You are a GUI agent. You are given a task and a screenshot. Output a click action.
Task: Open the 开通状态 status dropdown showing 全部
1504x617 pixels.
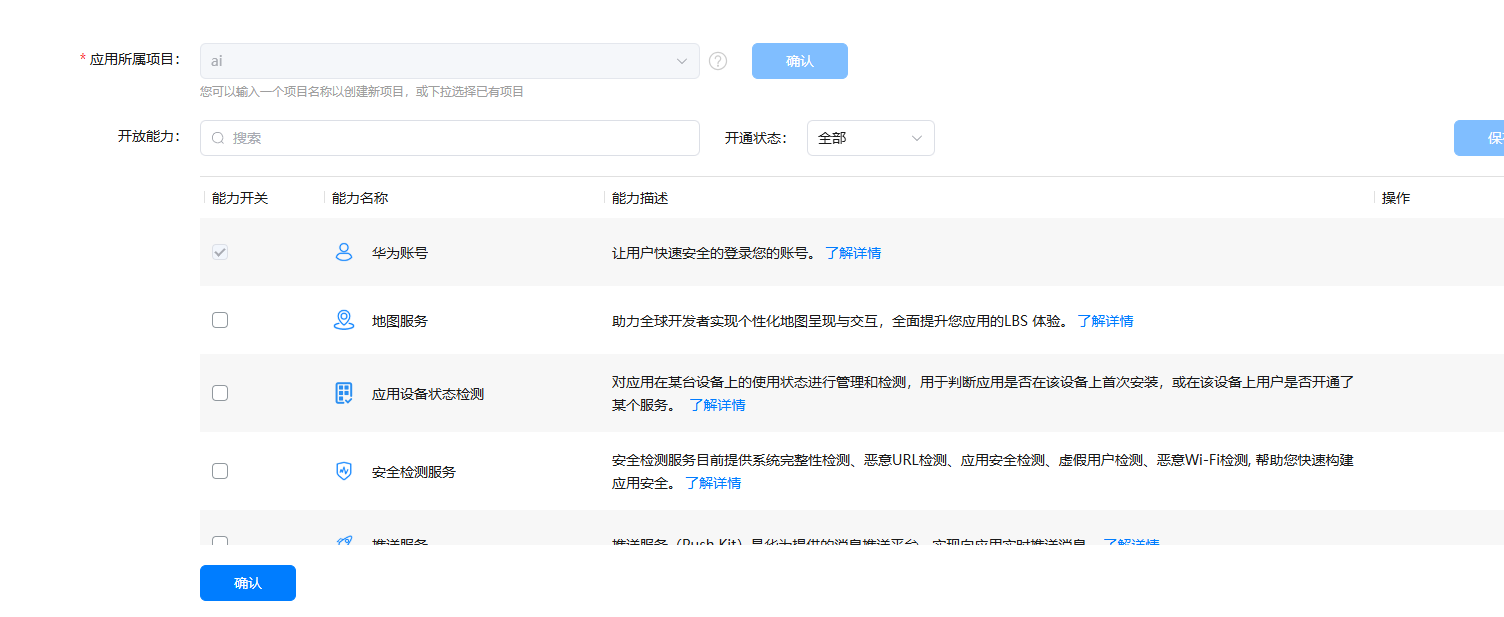pos(870,137)
